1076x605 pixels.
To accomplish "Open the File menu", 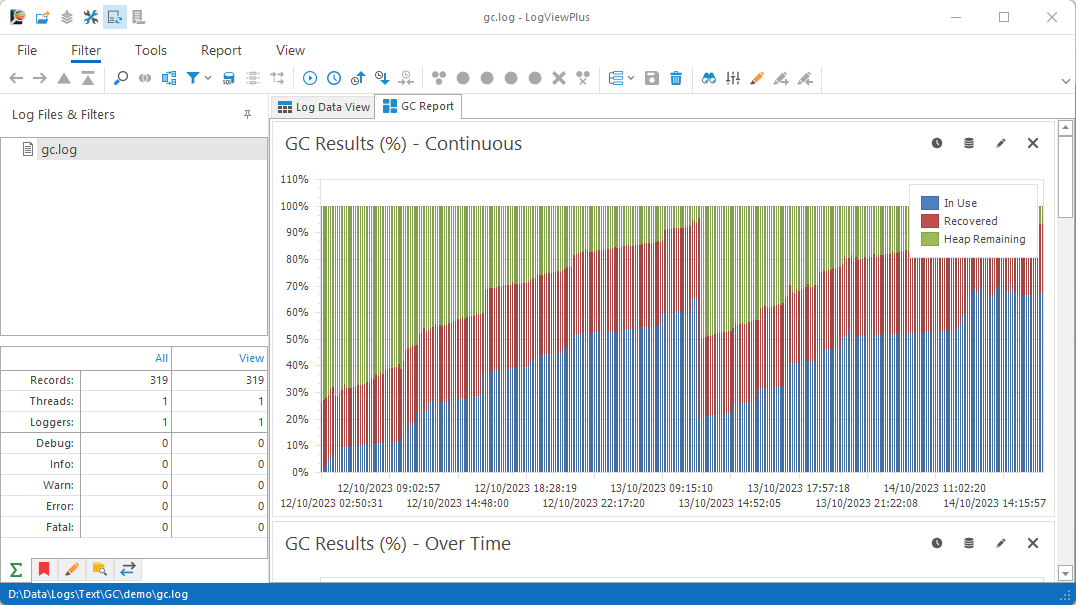I will pyautogui.click(x=27, y=50).
